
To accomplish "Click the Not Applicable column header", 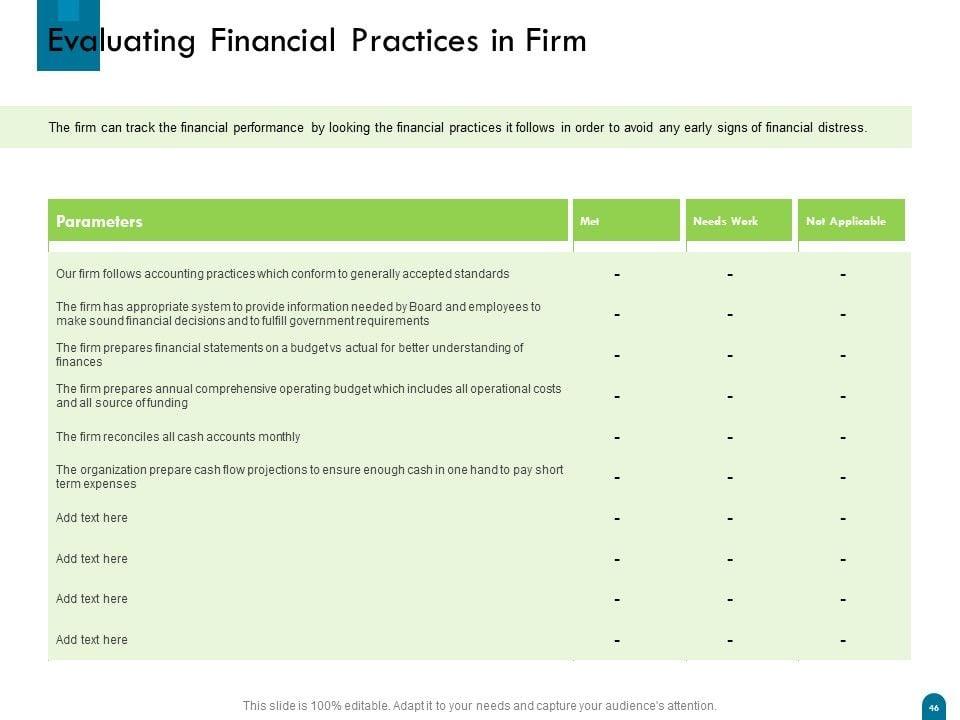I will [851, 221].
